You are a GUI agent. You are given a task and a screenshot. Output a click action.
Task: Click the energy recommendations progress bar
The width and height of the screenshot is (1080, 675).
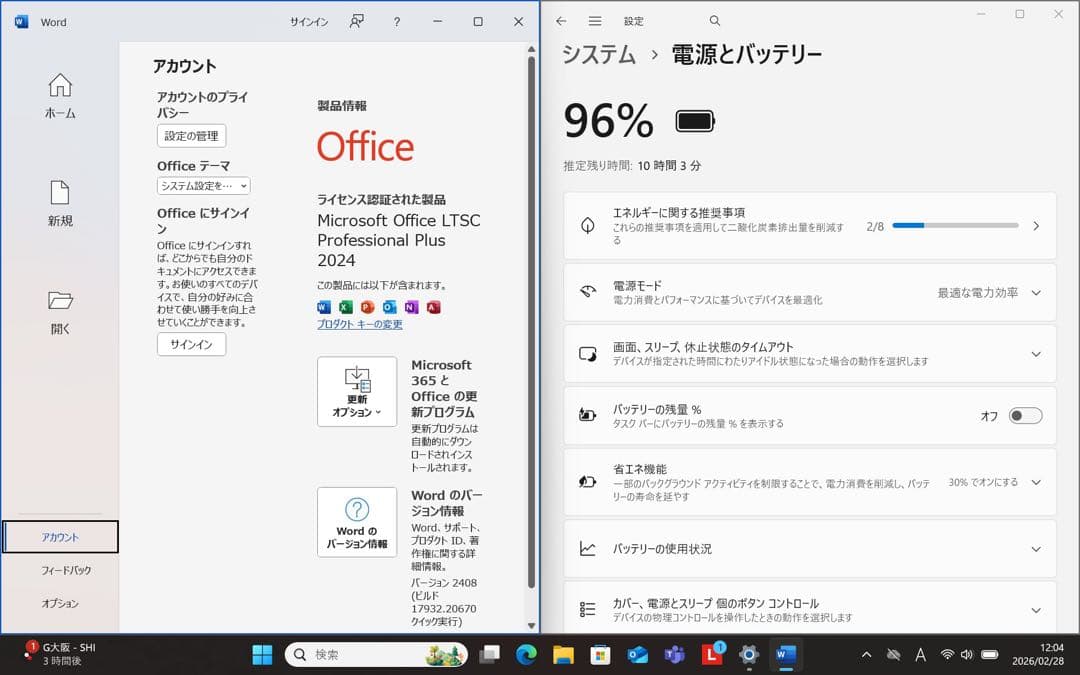click(x=955, y=225)
